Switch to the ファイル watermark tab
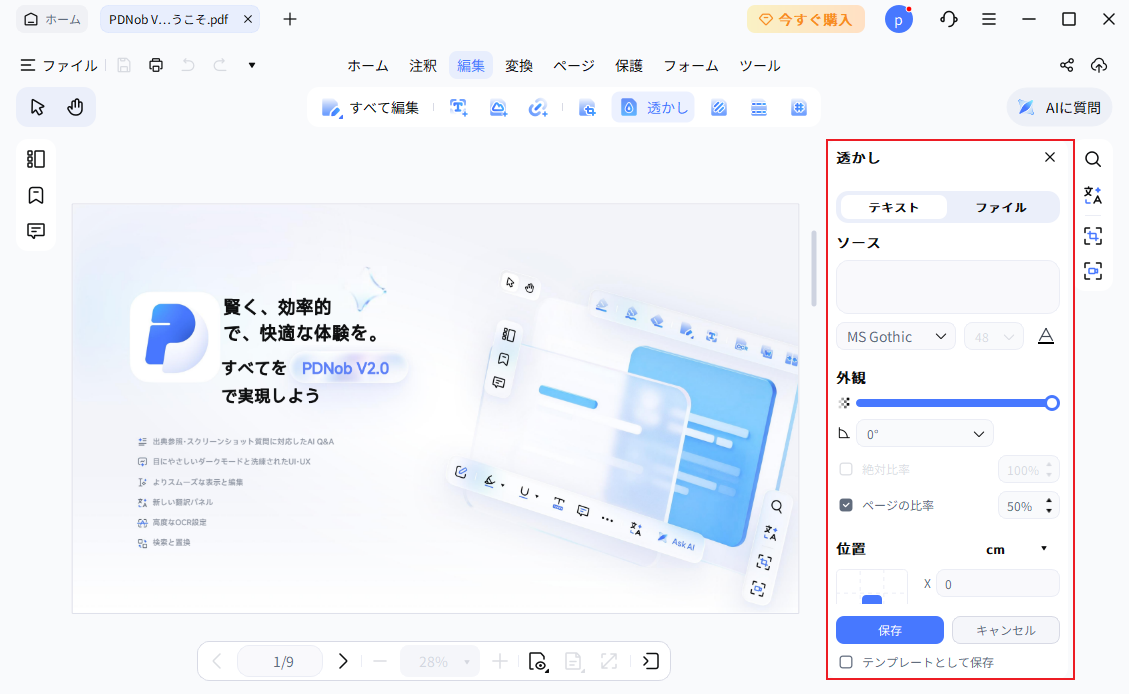This screenshot has height=694, width=1129. pos(1003,207)
